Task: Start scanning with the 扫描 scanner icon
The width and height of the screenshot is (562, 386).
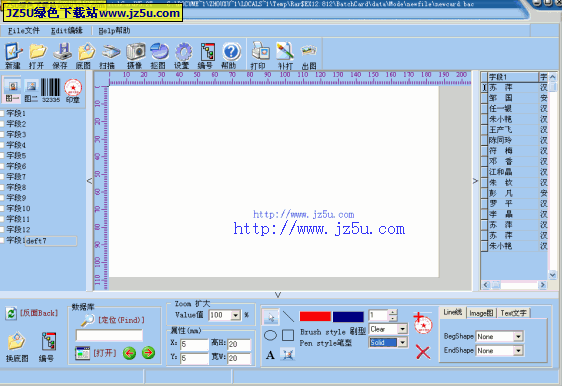Action: (x=109, y=55)
